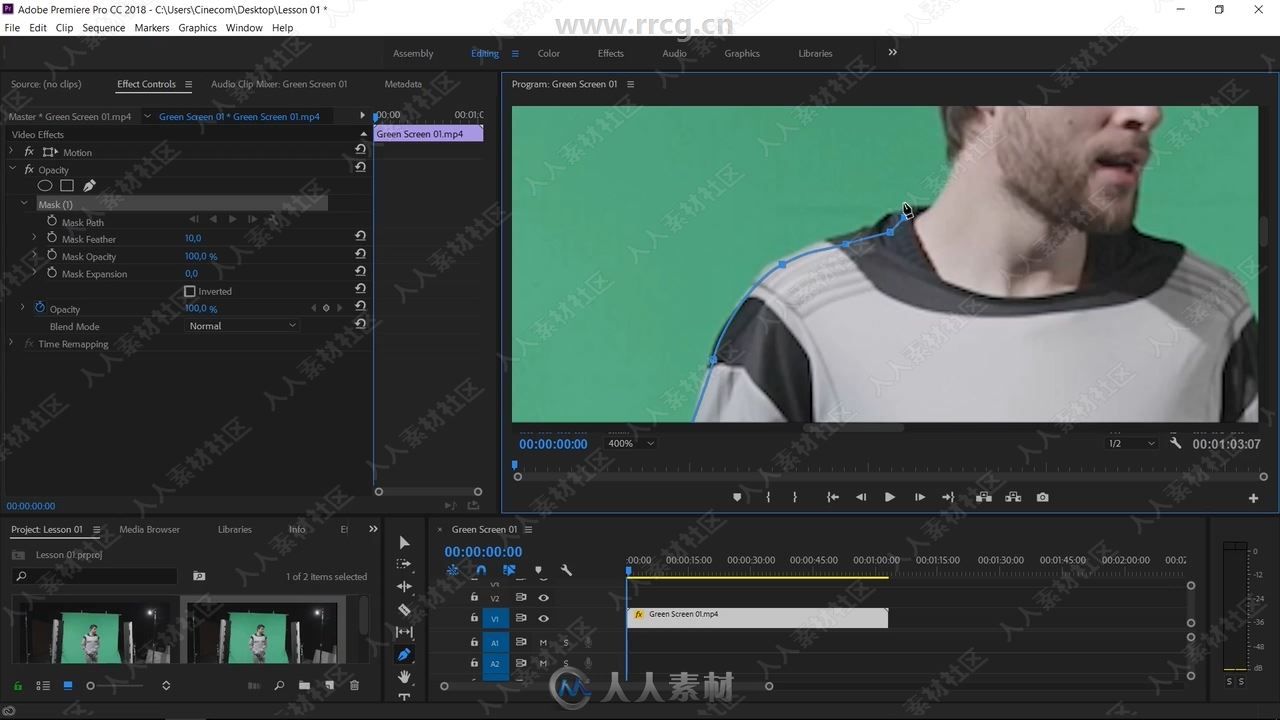Screen dimensions: 1280x720
Task: Toggle animation stopwatch for Mask Feather
Action: 52,238
